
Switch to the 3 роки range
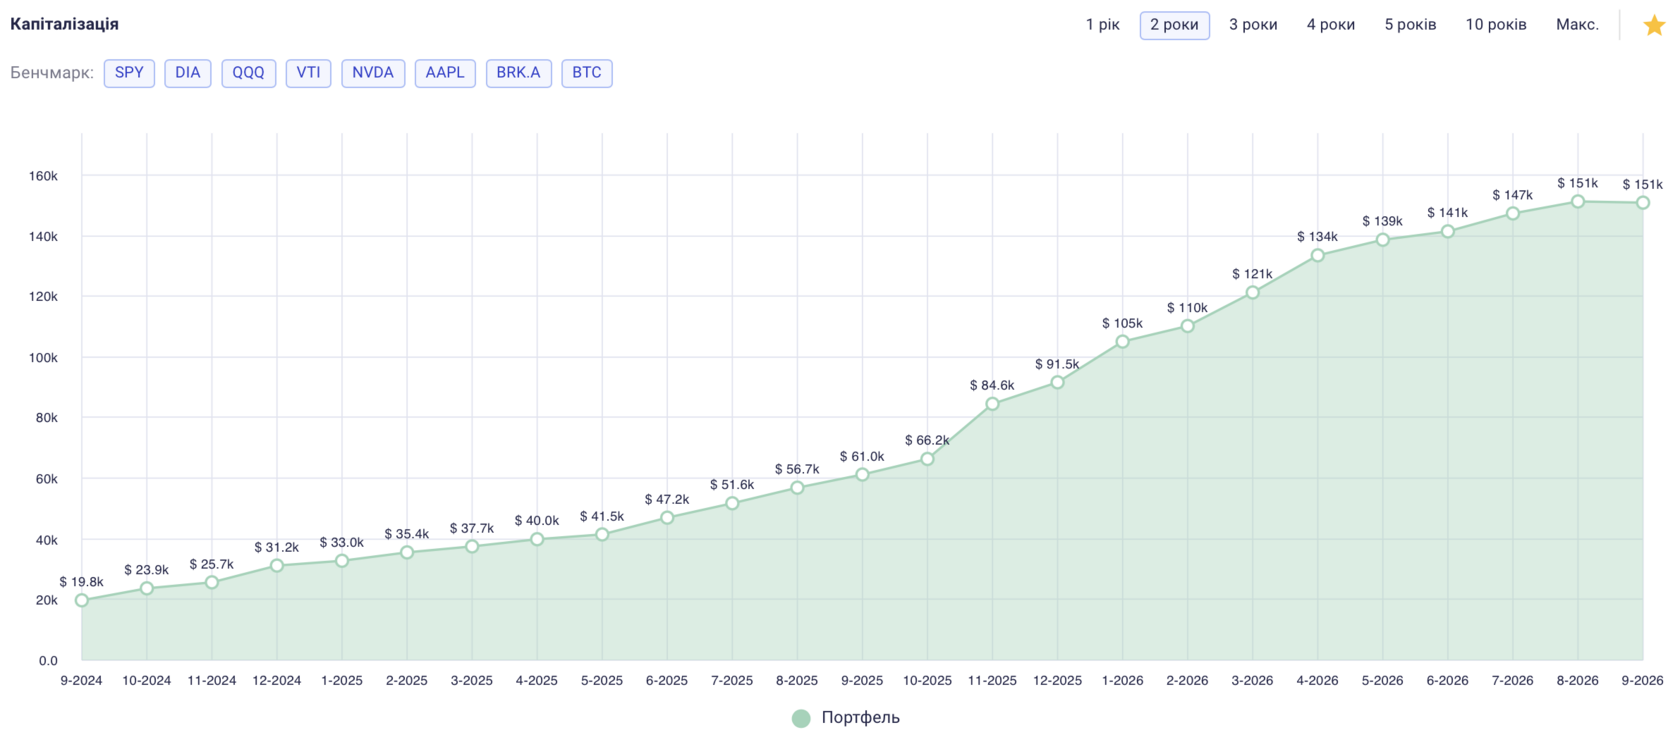point(1253,25)
